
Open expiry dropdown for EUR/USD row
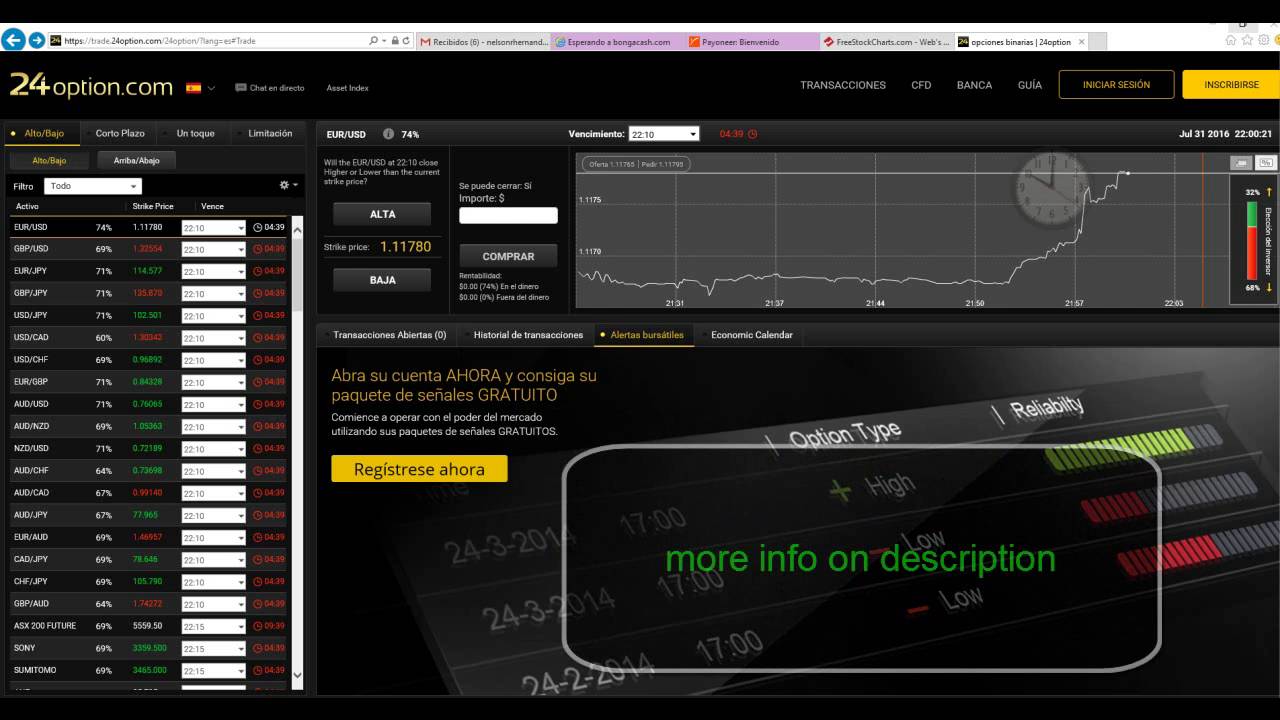213,227
